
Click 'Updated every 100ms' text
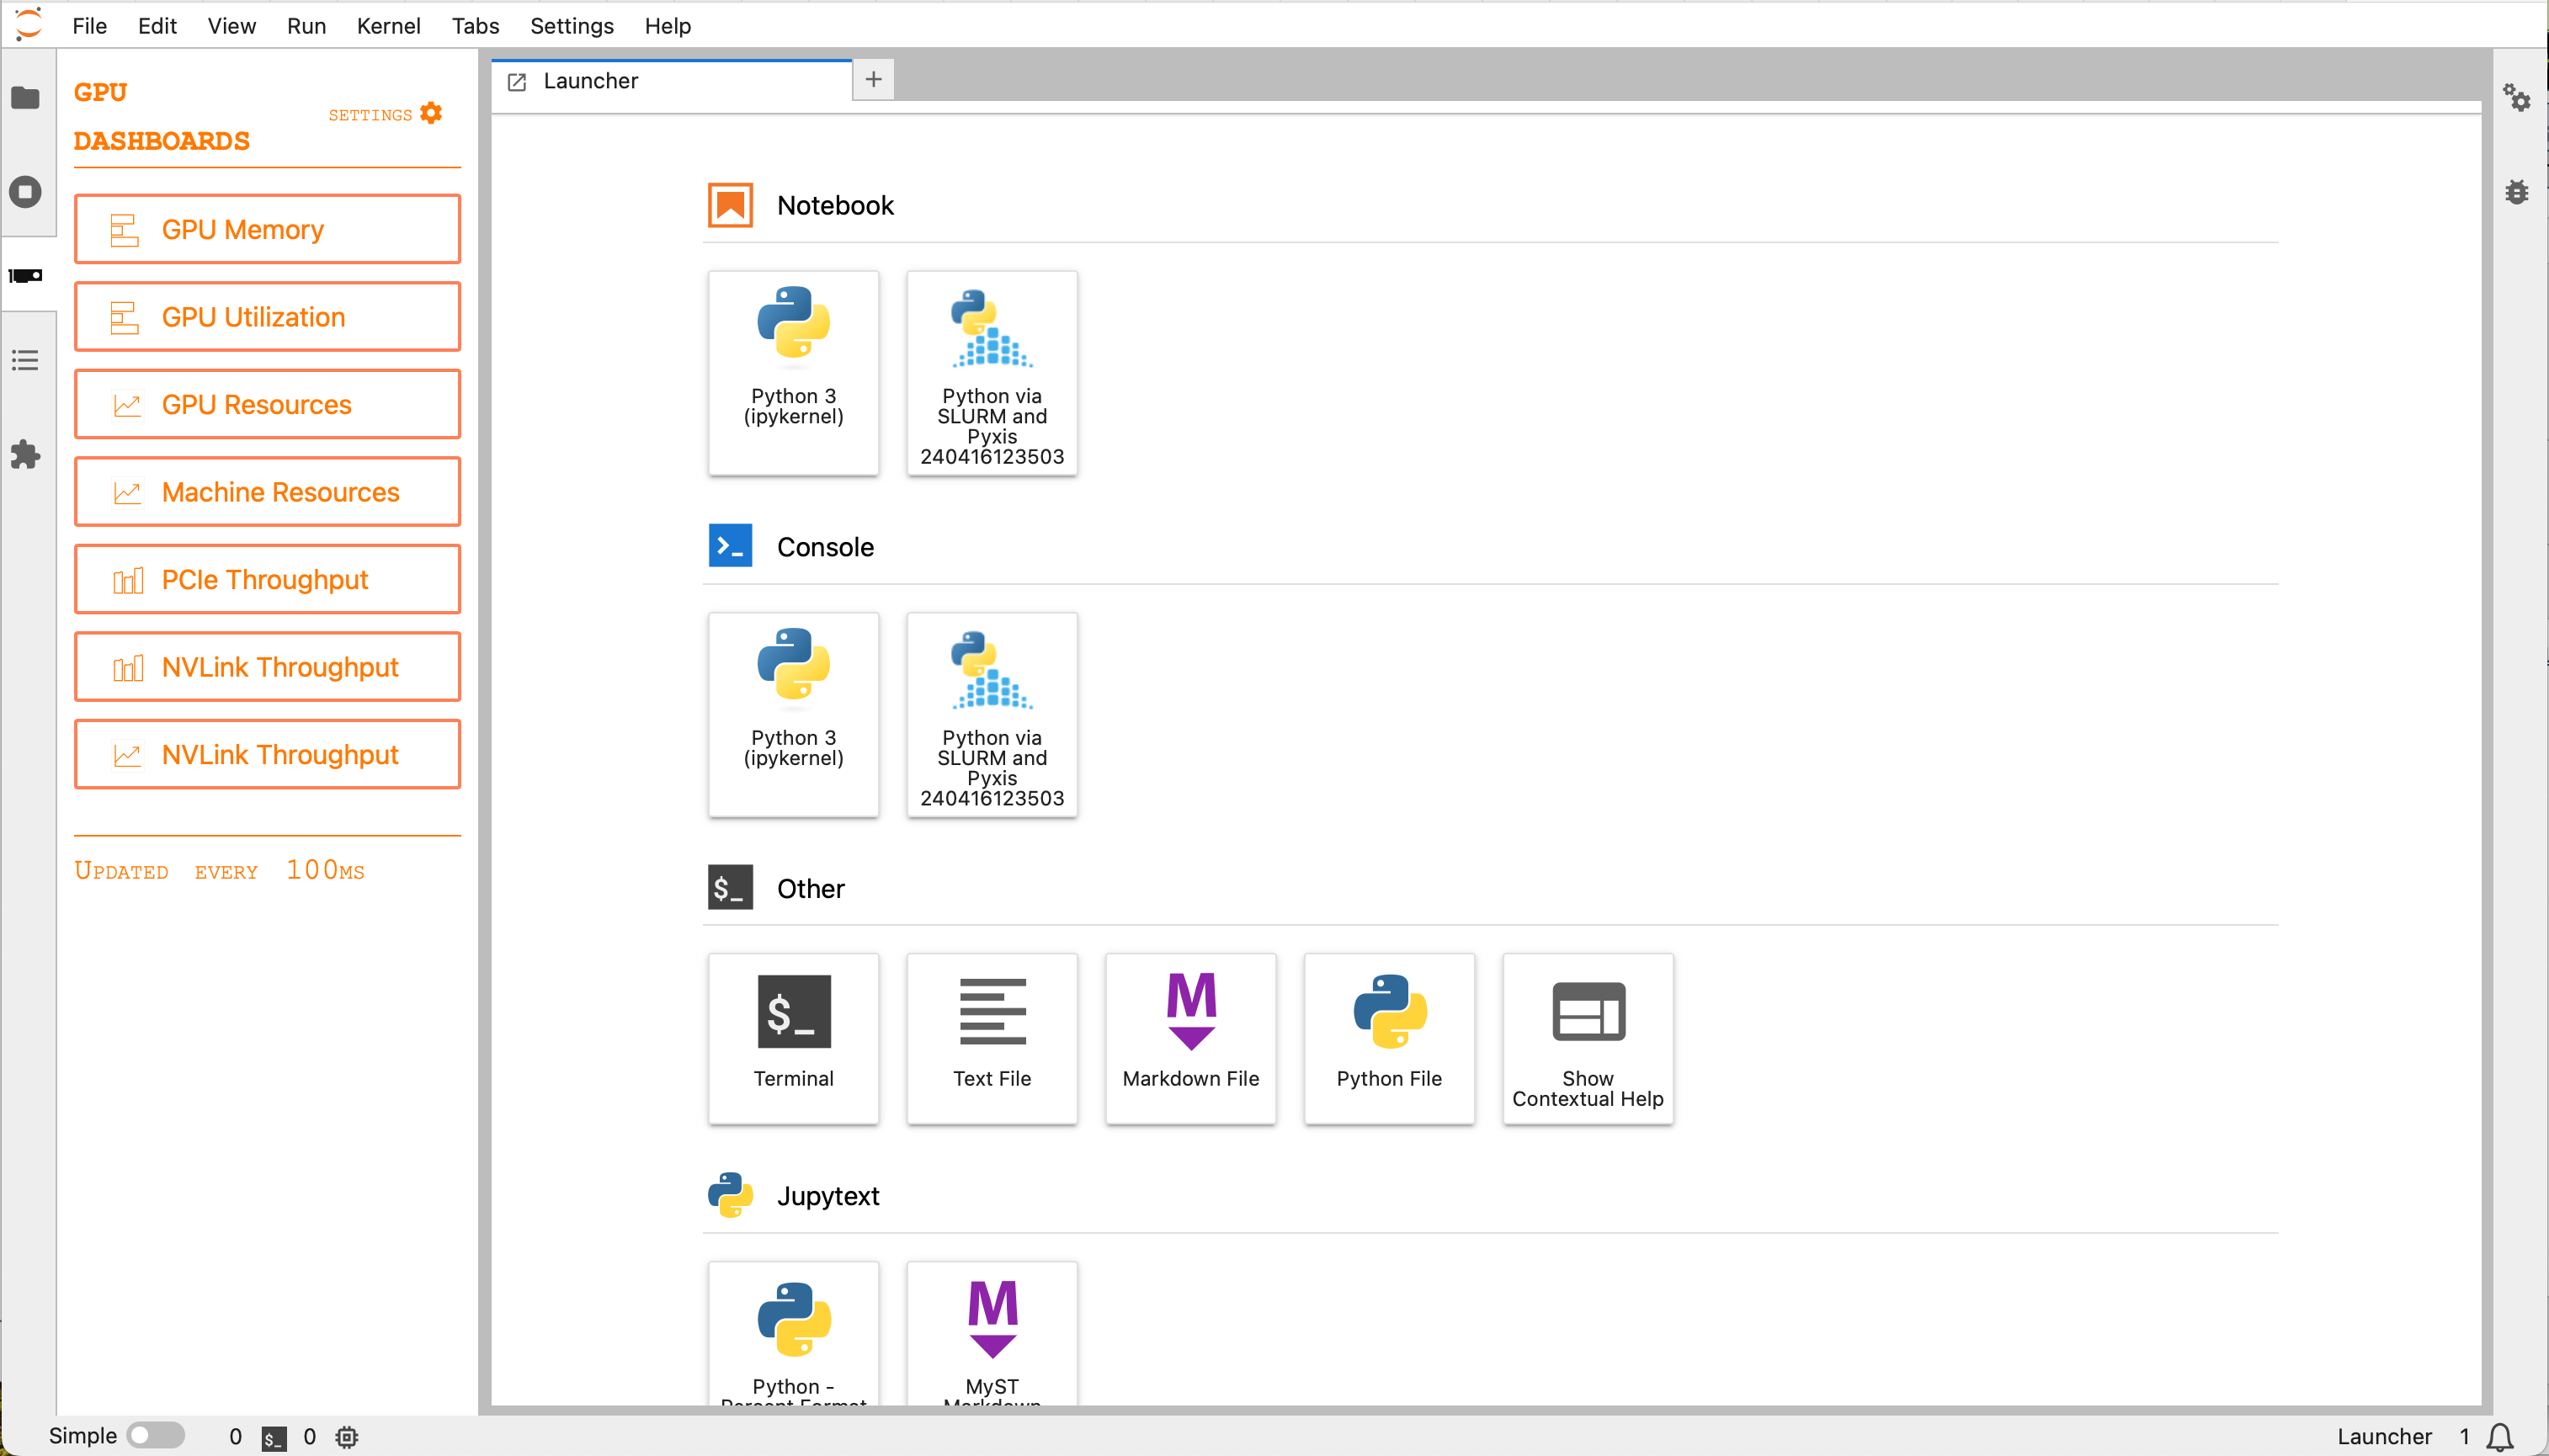point(219,870)
